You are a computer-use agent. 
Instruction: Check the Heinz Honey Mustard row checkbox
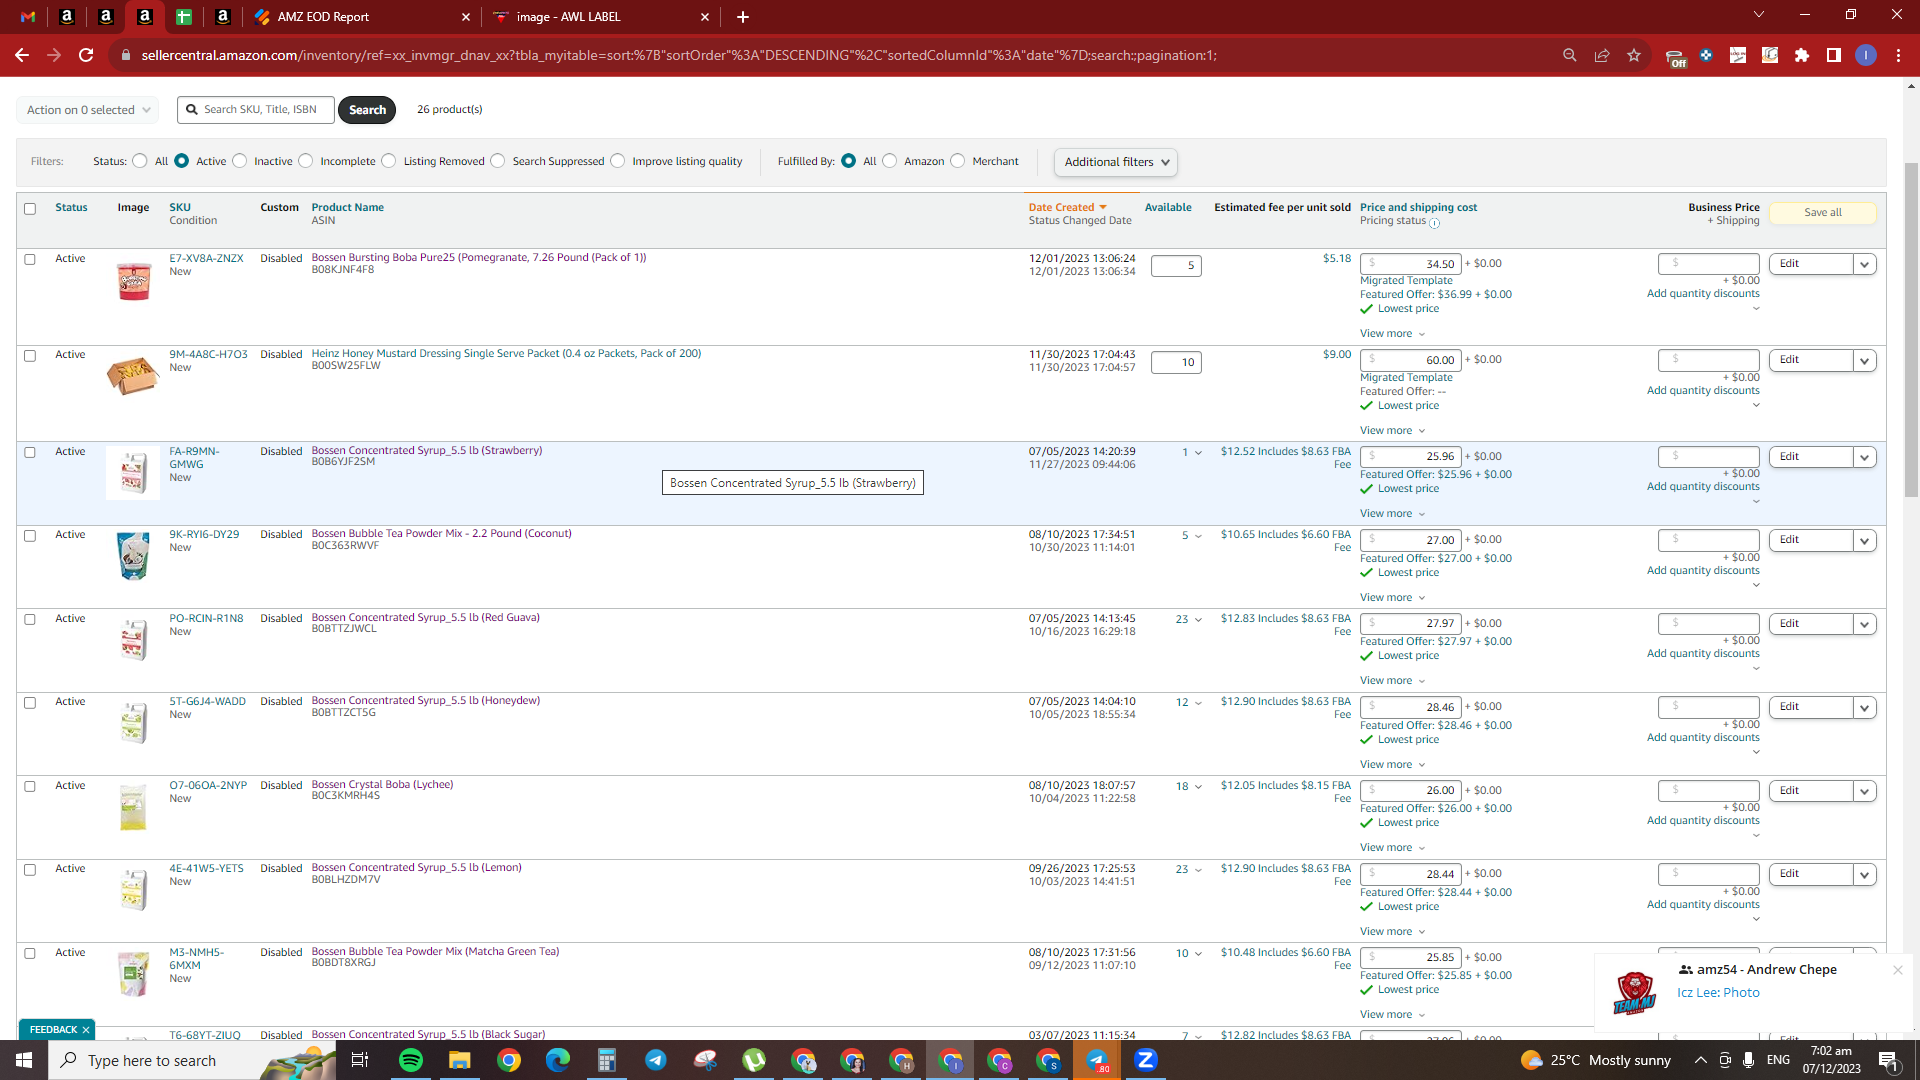click(x=30, y=356)
